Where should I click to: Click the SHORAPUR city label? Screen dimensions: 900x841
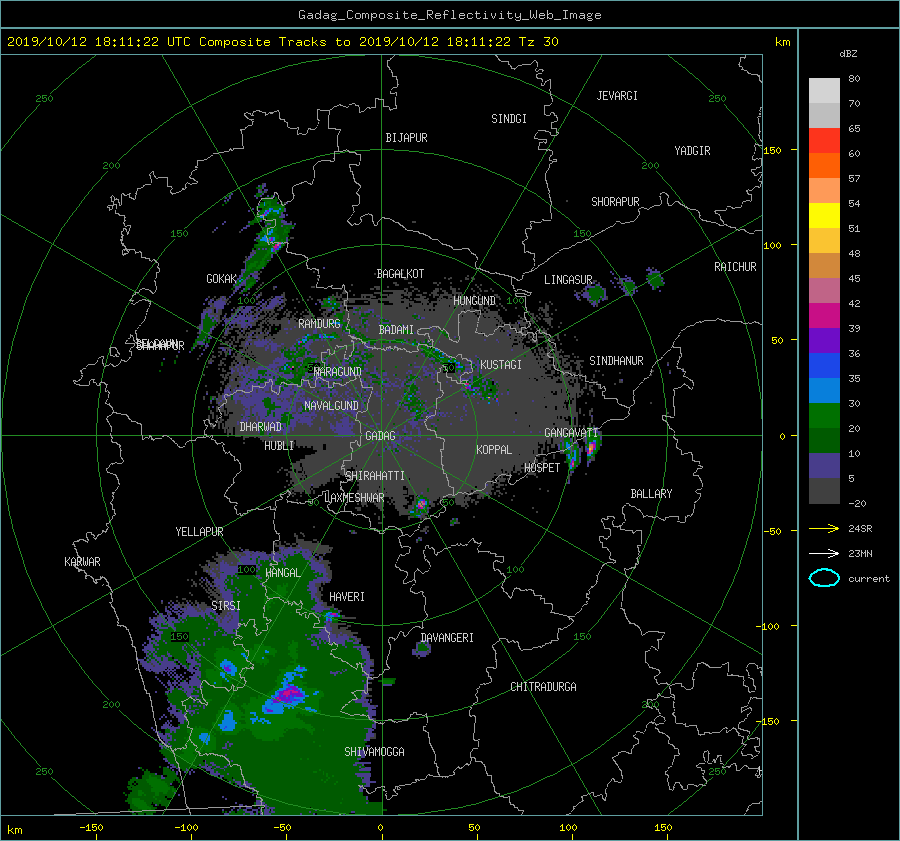(615, 202)
